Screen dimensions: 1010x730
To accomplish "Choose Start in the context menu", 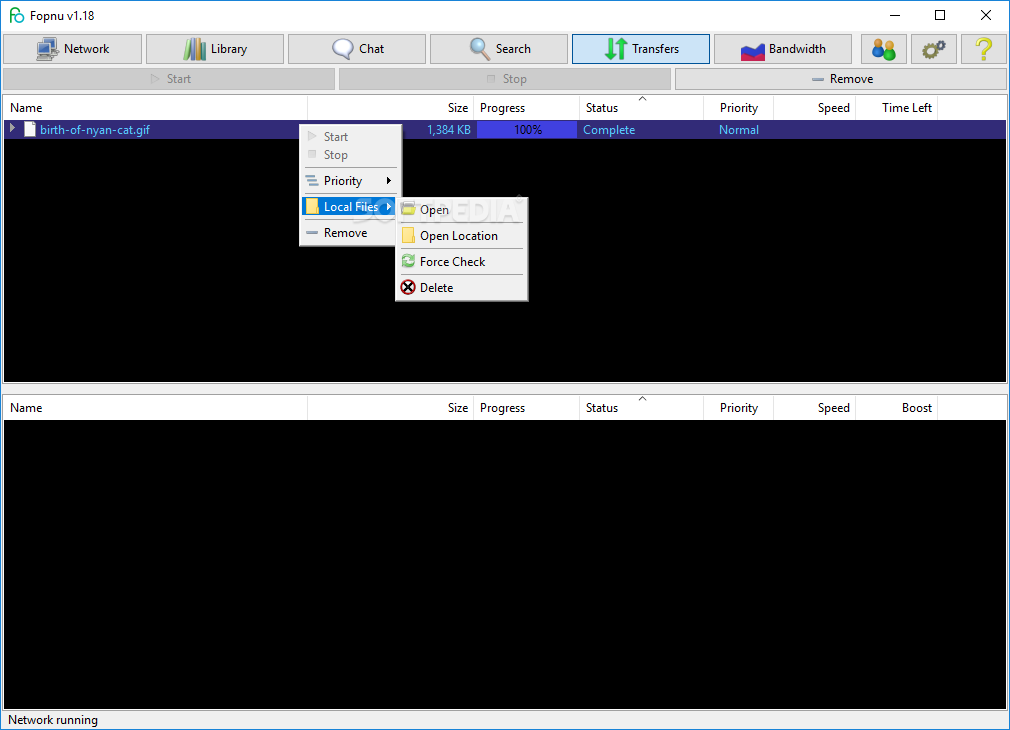I will click(350, 137).
